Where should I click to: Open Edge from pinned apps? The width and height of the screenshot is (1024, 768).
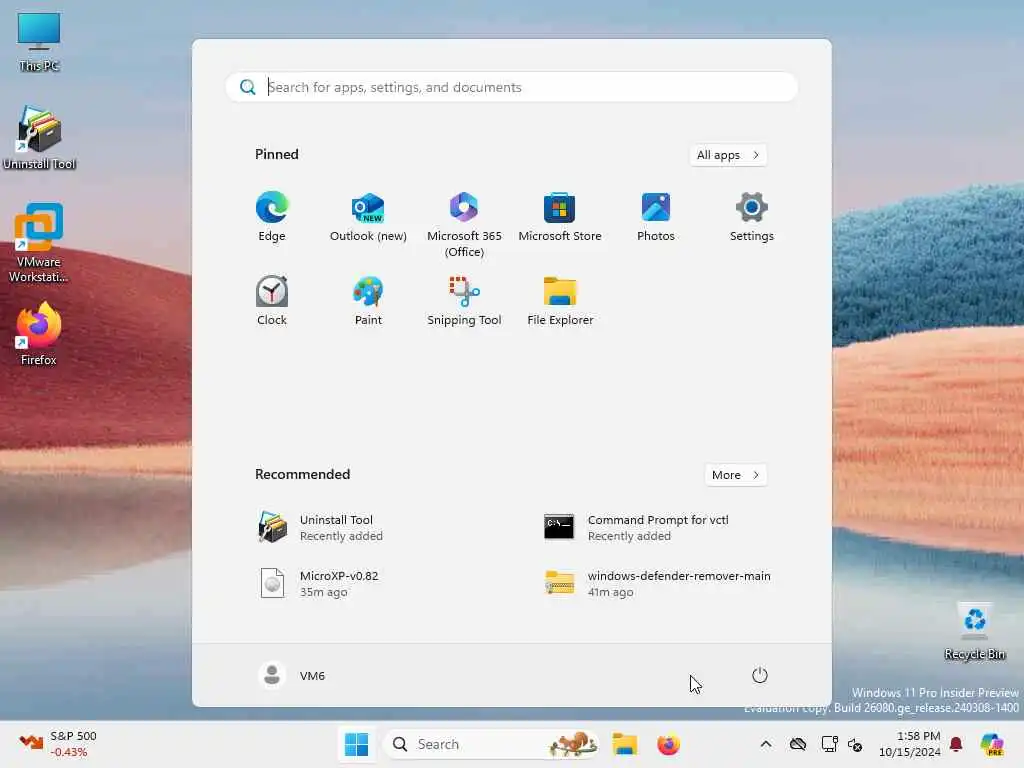272,217
